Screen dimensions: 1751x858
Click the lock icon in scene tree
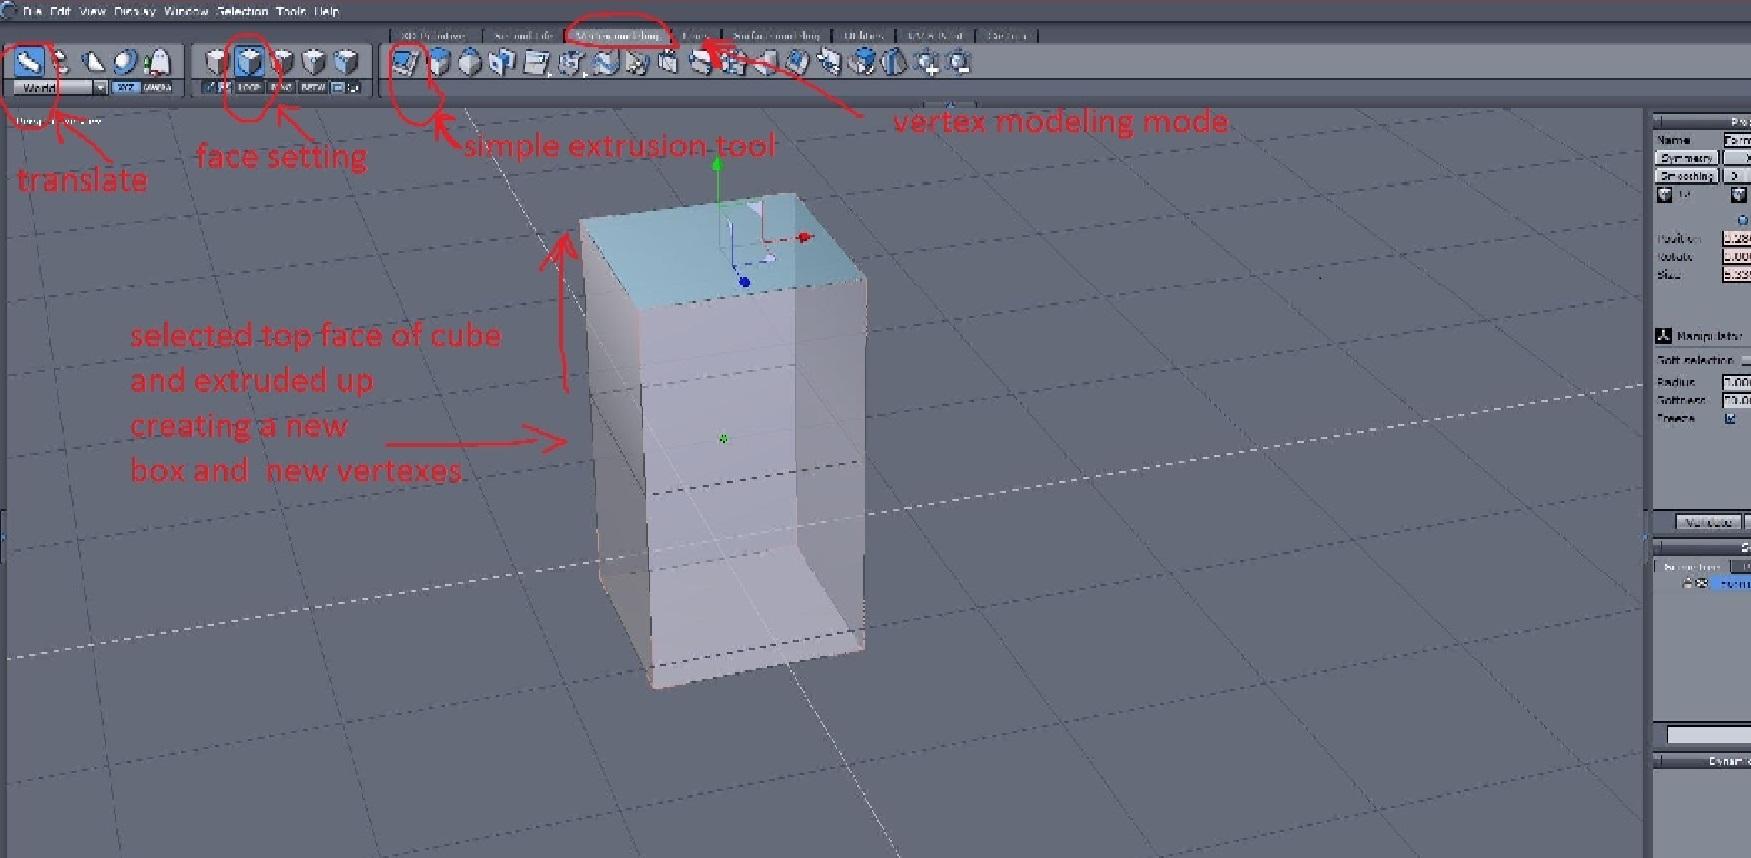pos(1688,583)
